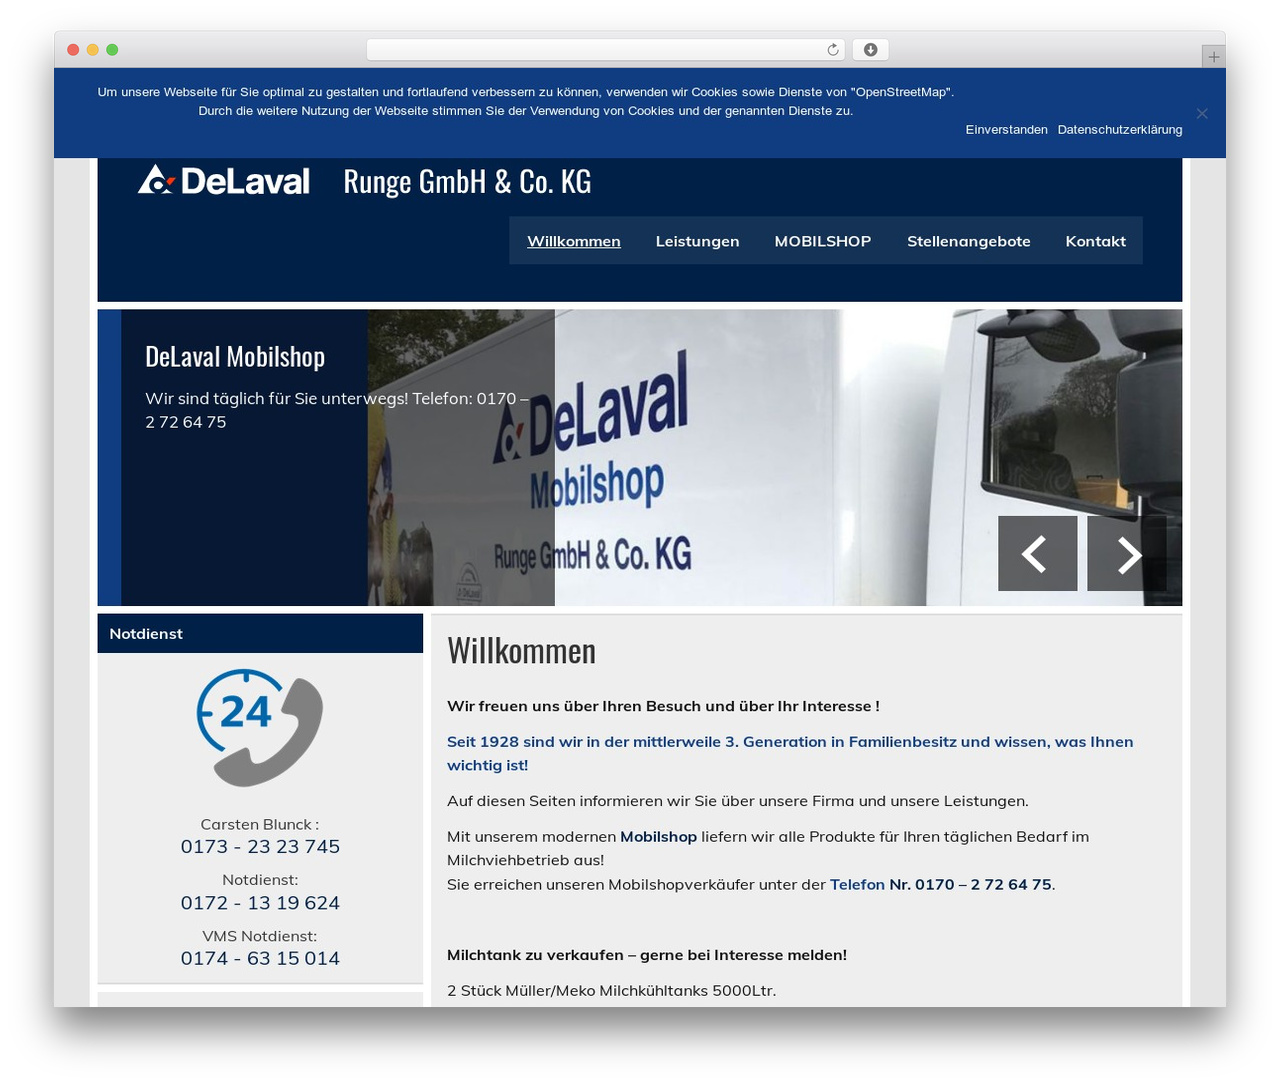Image resolution: width=1280 pixels, height=1084 pixels.
Task: Click slide caption 'Wir sind täglich für Sie unterwegs'
Action: tap(337, 410)
